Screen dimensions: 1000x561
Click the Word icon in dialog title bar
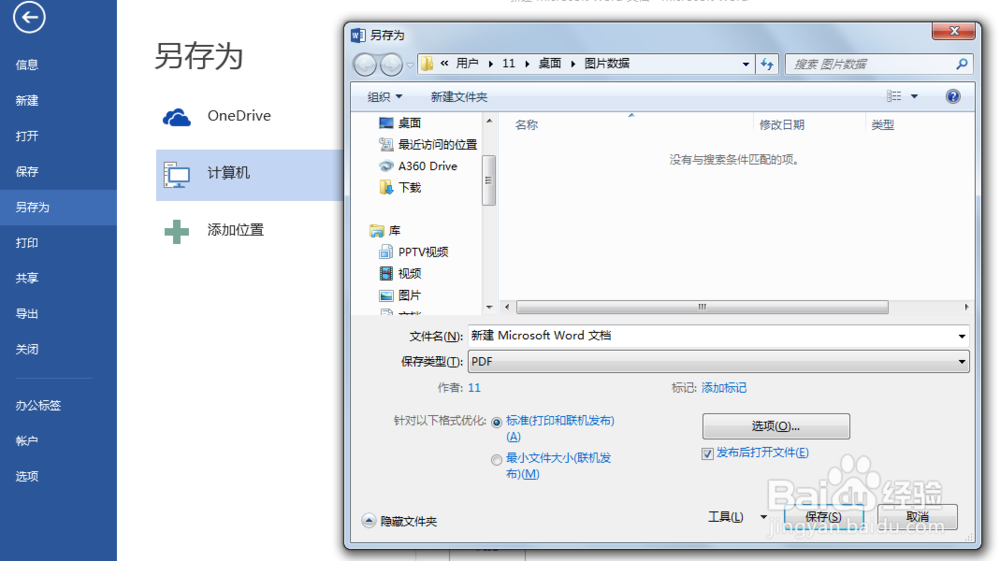358,35
